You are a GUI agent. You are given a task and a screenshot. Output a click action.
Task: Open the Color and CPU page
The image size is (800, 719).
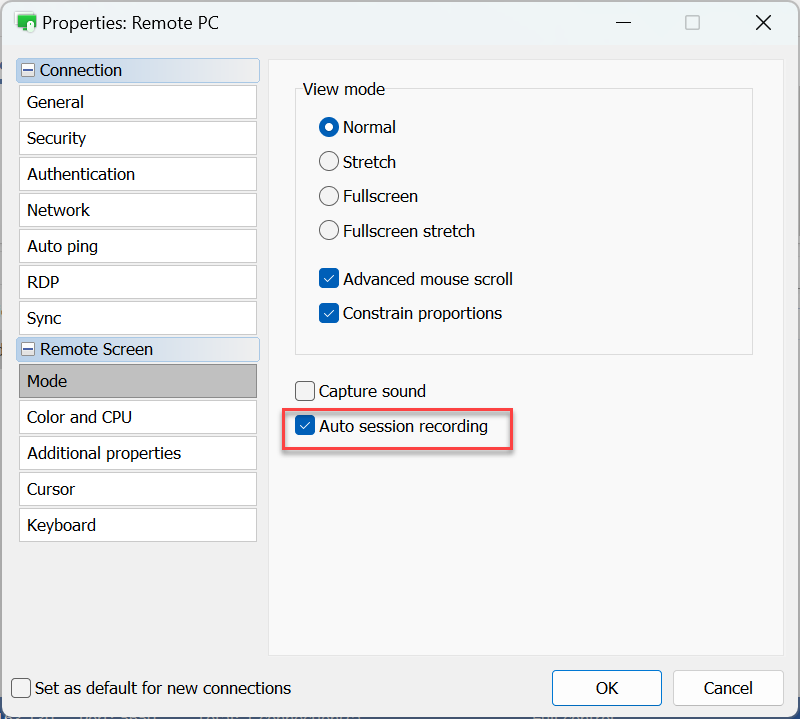pos(137,417)
